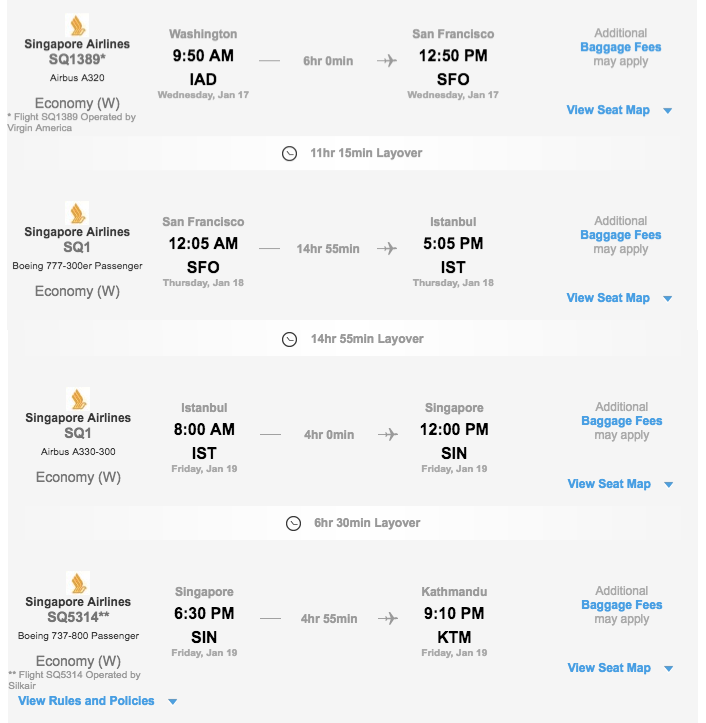Image resolution: width=706 pixels, height=723 pixels.
Task: Expand seat map arrow for Kathmandu flight
Action: pos(668,668)
